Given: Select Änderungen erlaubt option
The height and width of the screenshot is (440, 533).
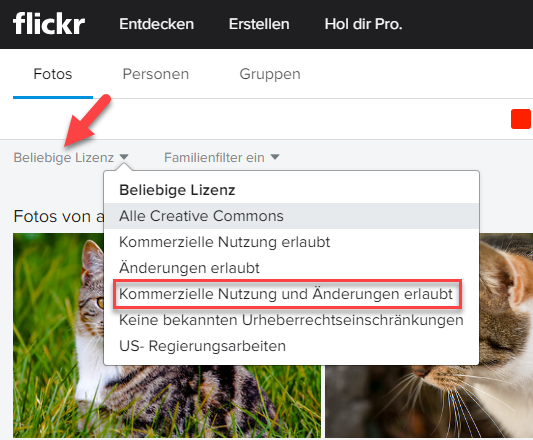Looking at the screenshot, I should (x=291, y=268).
